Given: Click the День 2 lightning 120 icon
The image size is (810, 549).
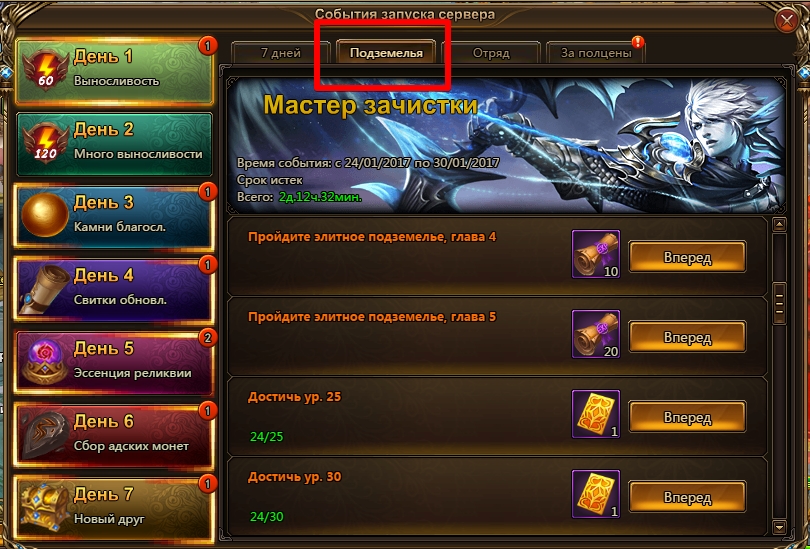Looking at the screenshot, I should point(45,143).
